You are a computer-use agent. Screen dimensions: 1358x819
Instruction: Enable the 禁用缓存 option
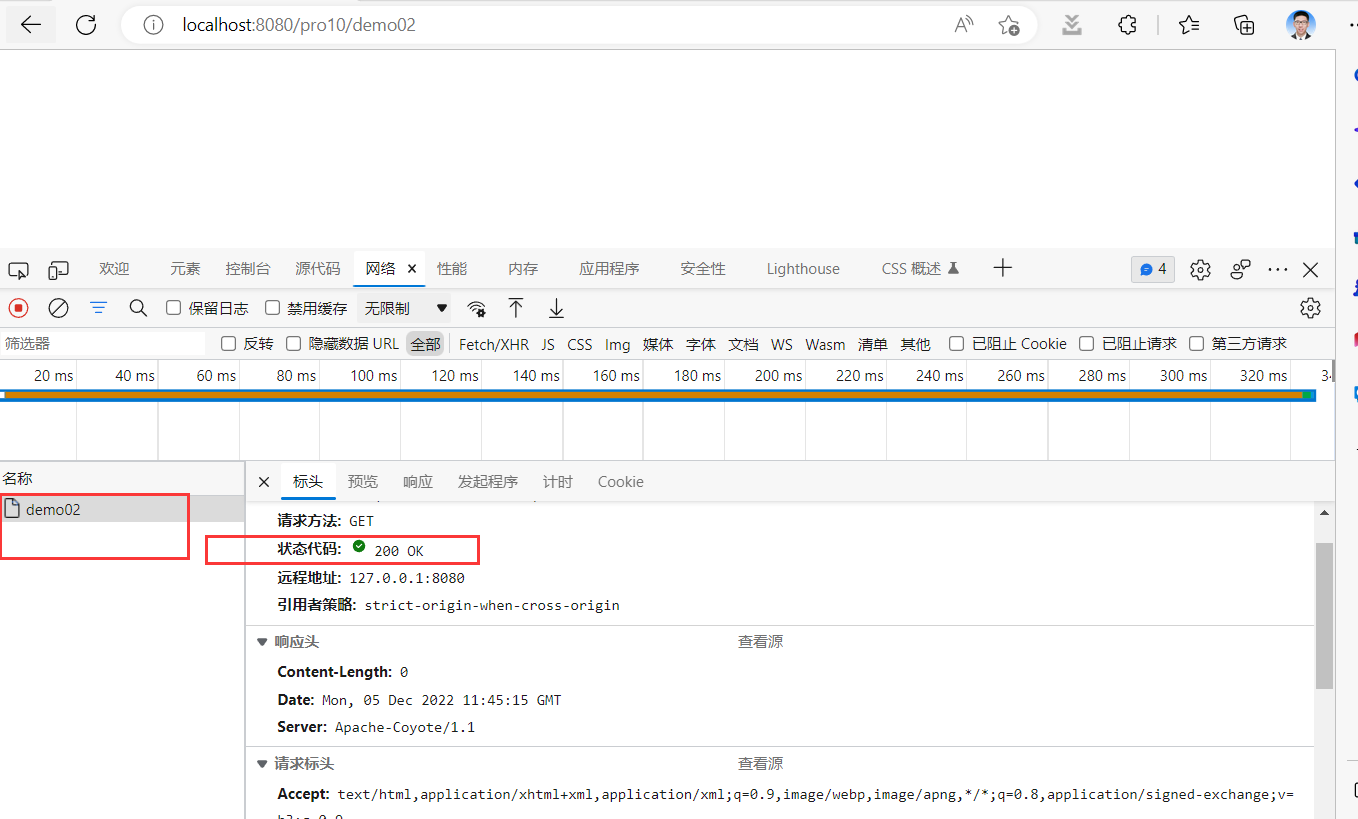point(271,307)
